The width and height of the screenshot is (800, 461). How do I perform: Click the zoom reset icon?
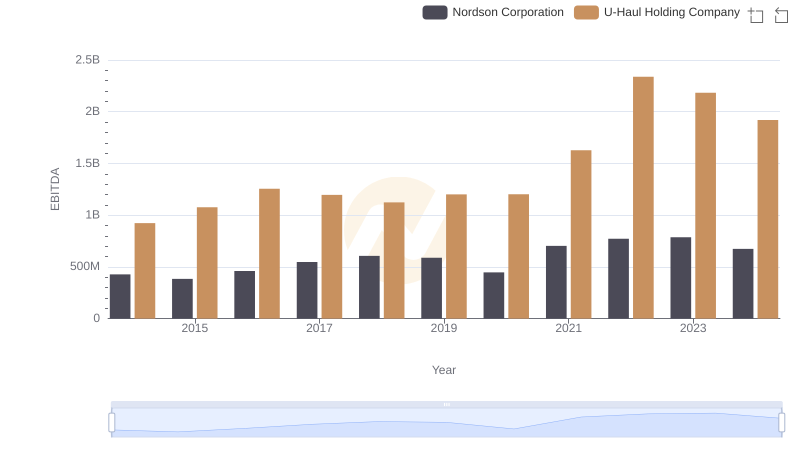coord(781,15)
